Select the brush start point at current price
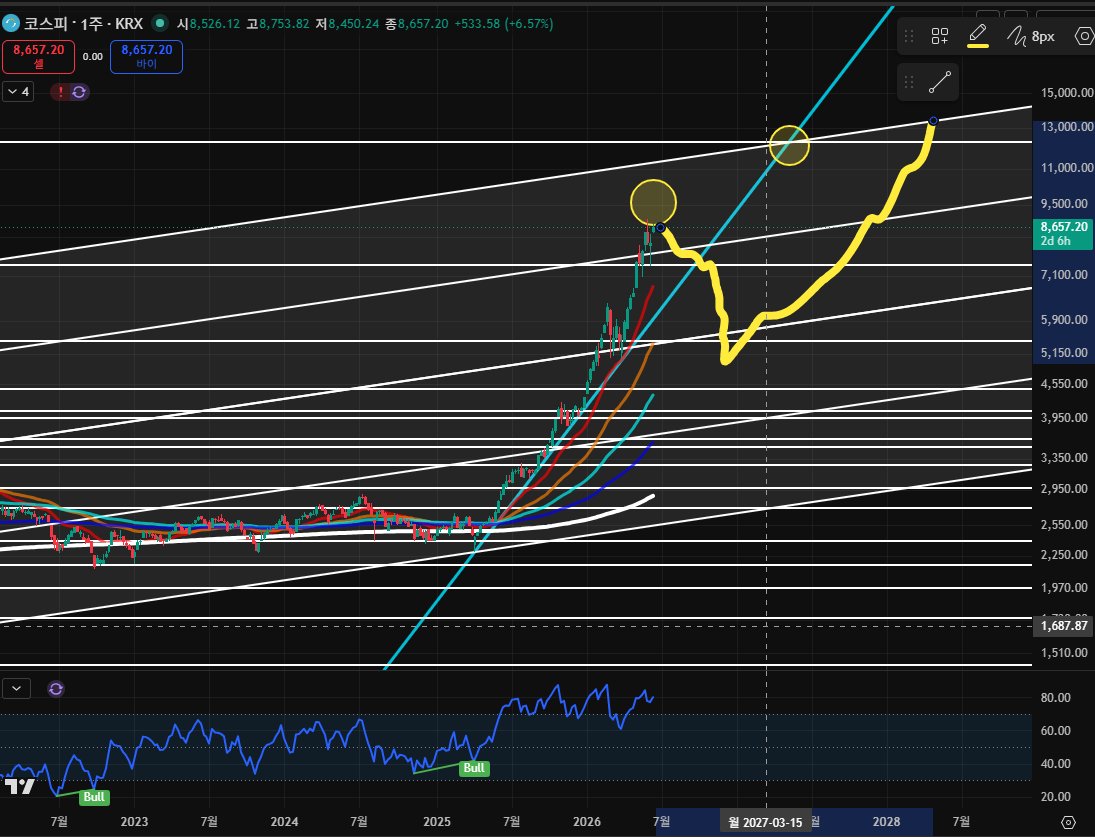Viewport: 1095px width, 837px height. [660, 228]
